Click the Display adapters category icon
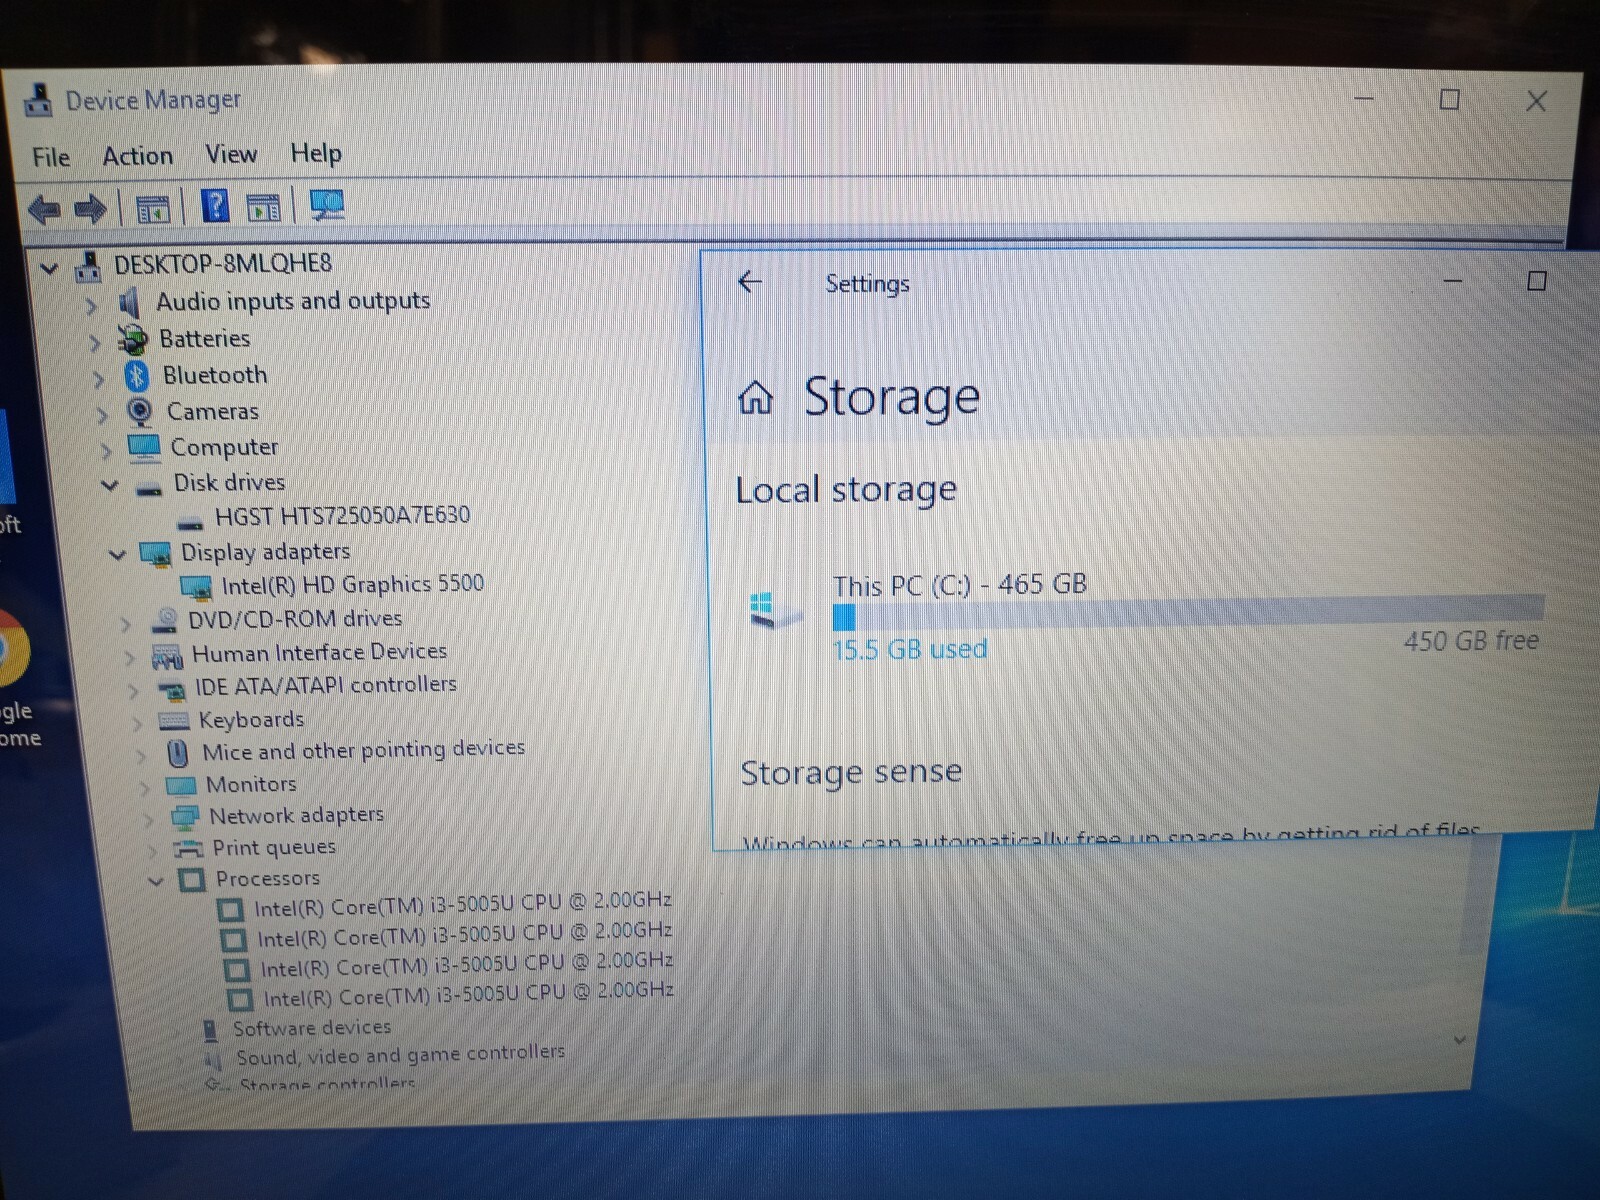This screenshot has width=1600, height=1200. (x=155, y=554)
